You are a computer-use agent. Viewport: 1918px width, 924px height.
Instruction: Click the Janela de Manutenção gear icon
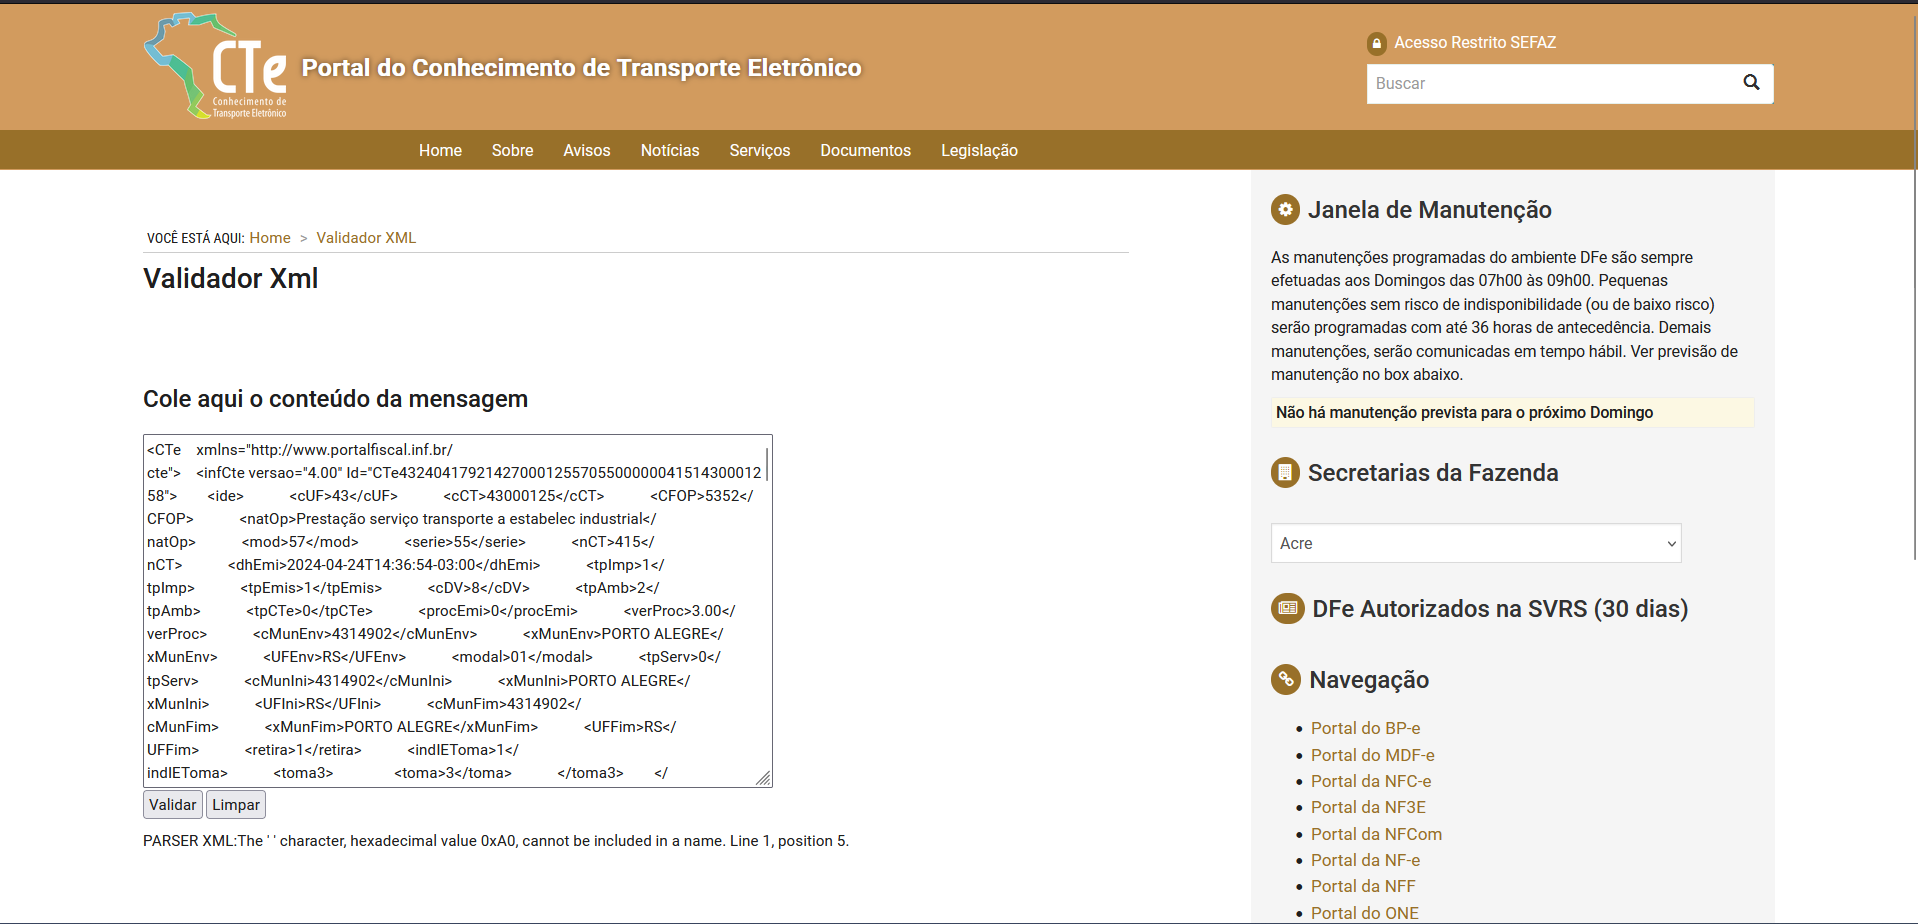1285,210
